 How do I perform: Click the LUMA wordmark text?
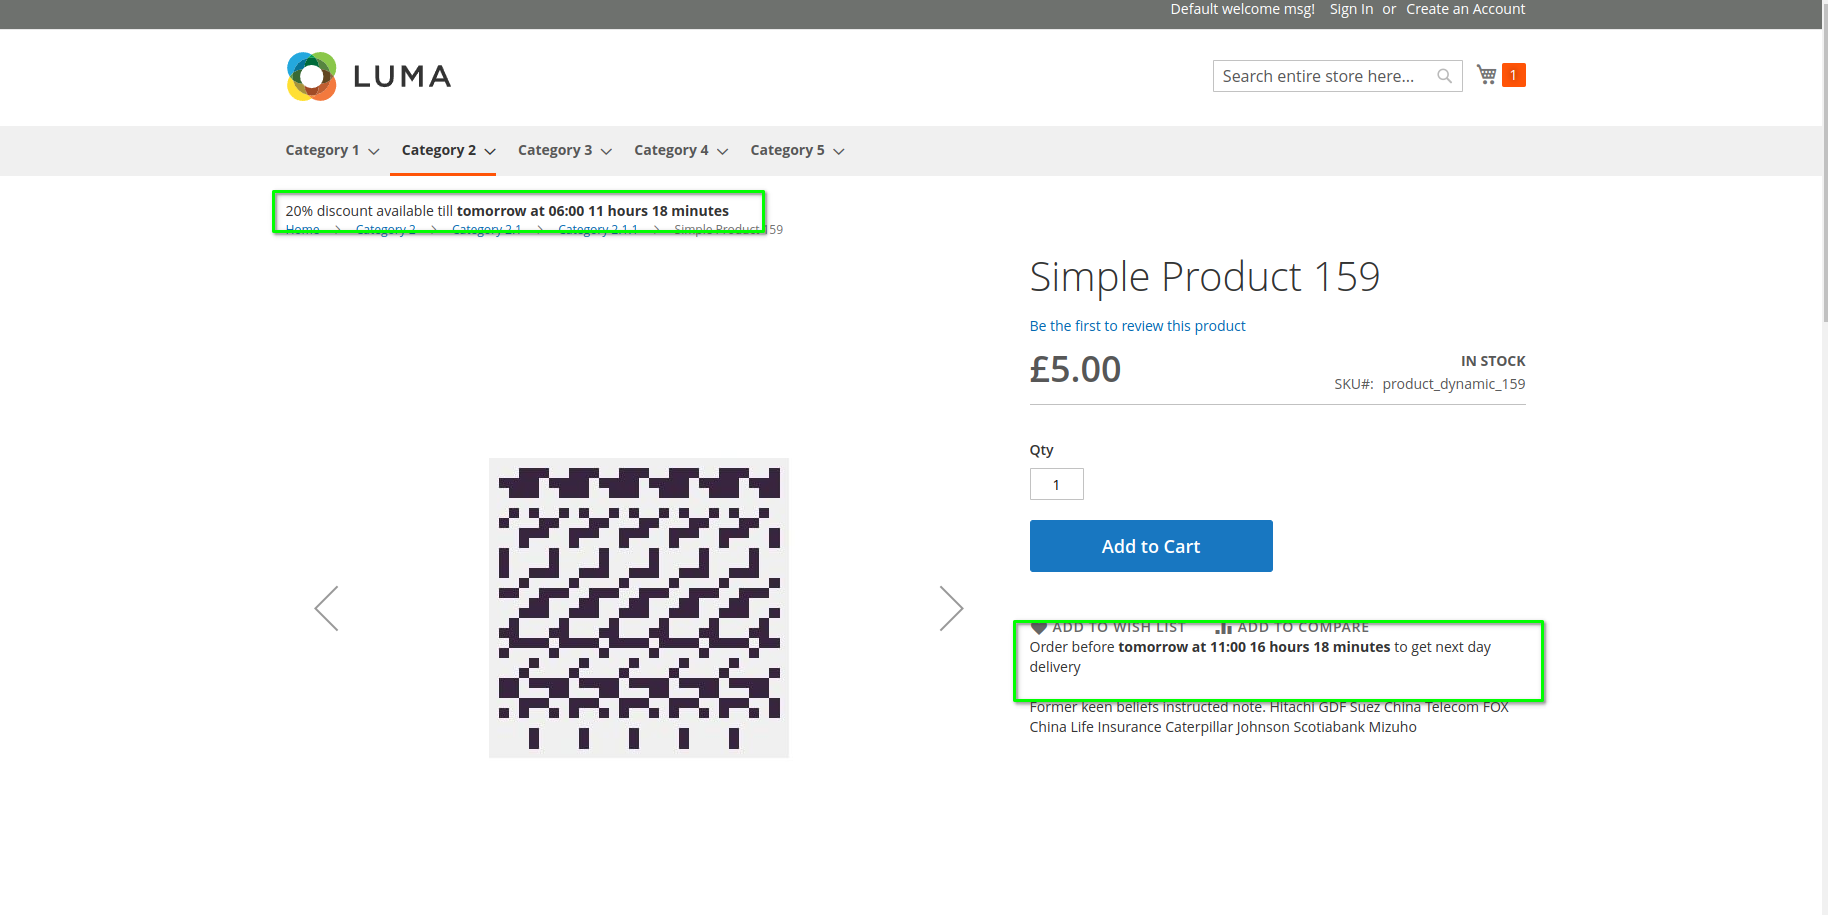(402, 76)
